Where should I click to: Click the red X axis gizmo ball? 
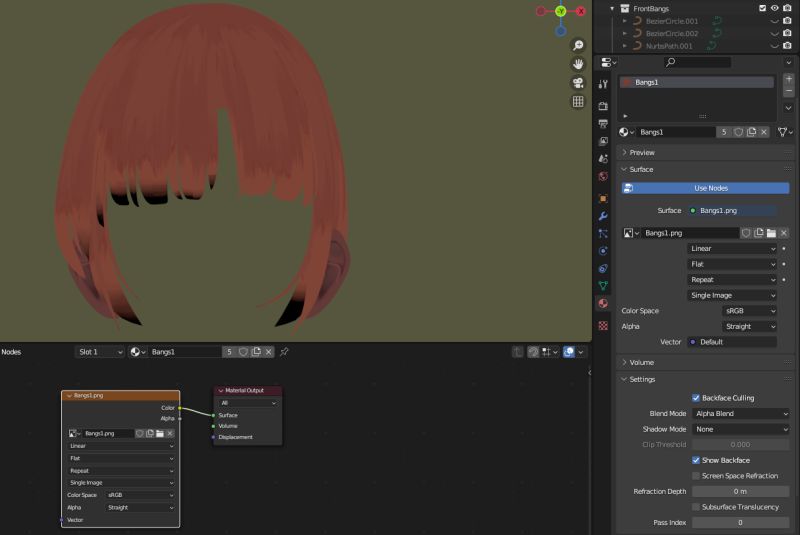tap(581, 11)
